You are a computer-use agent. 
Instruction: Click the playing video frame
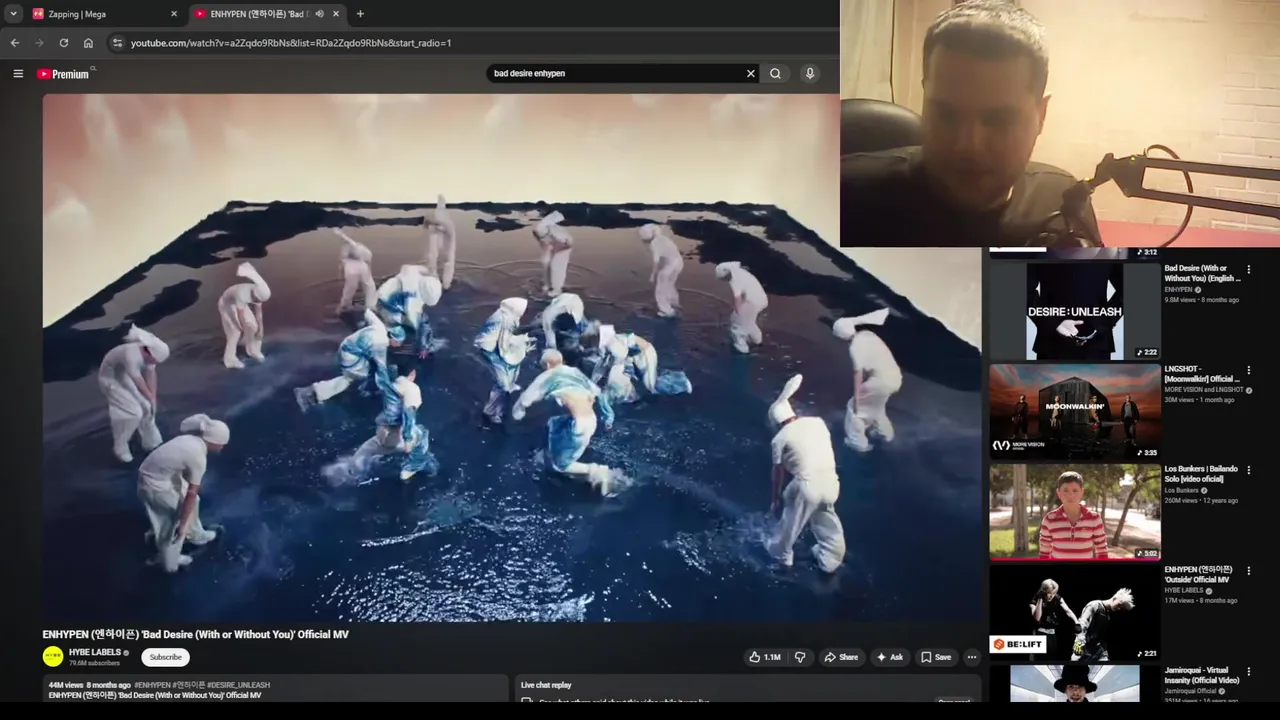pos(512,358)
